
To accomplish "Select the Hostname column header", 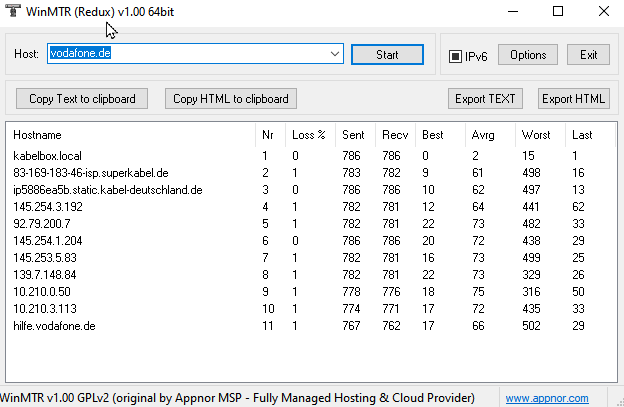I will pyautogui.click(x=131, y=135).
